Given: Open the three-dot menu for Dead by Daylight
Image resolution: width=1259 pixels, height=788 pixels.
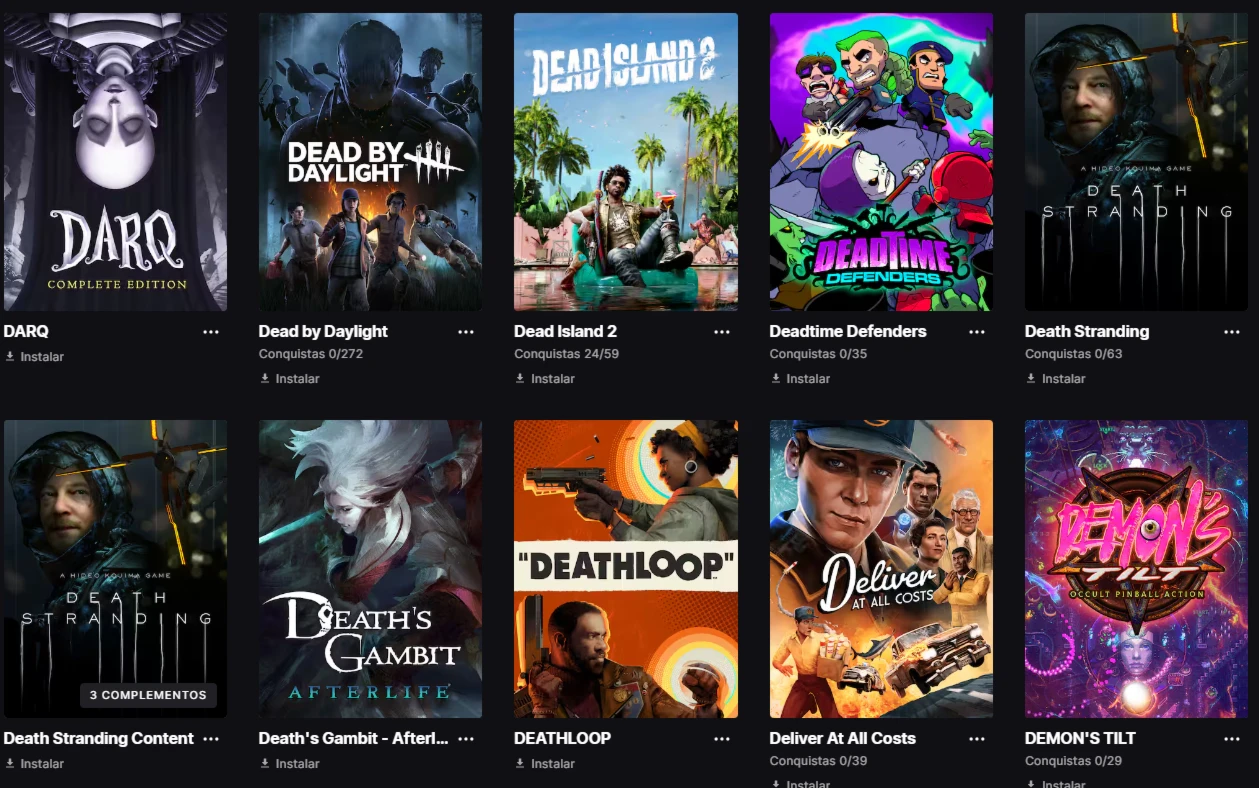Looking at the screenshot, I should (466, 332).
